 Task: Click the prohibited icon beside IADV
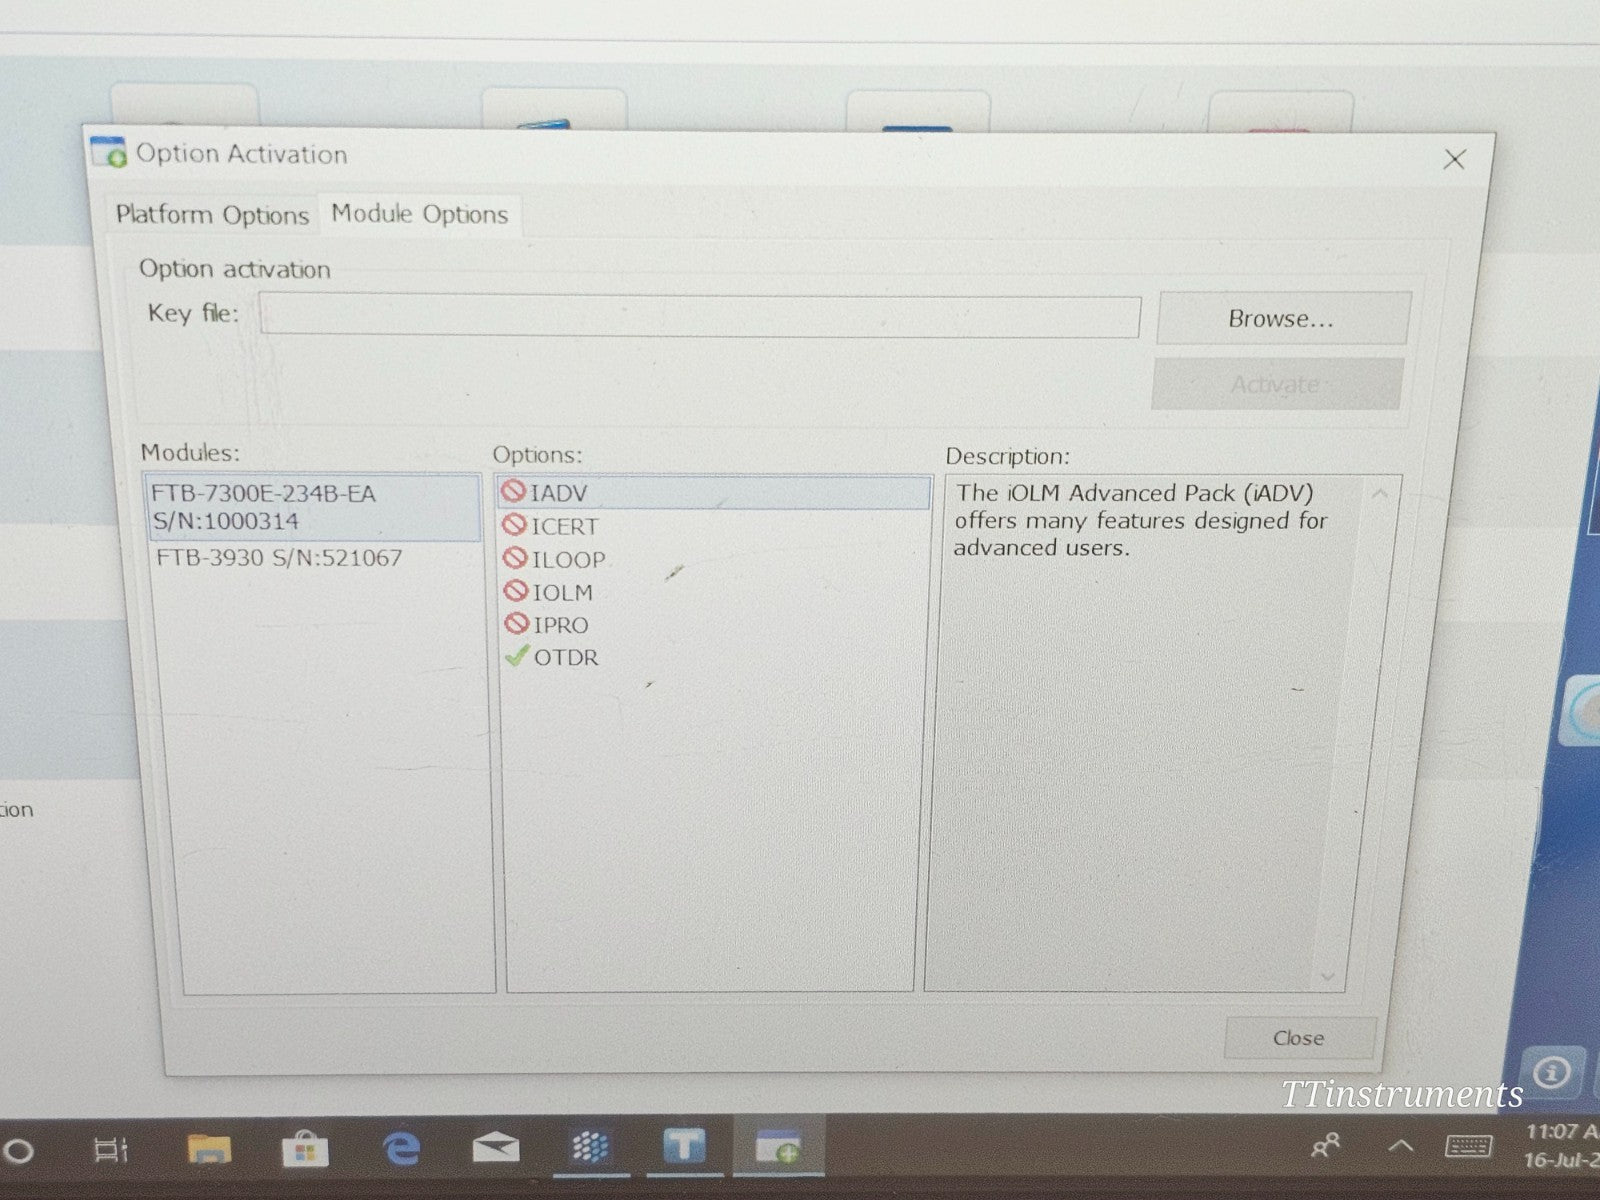point(514,491)
